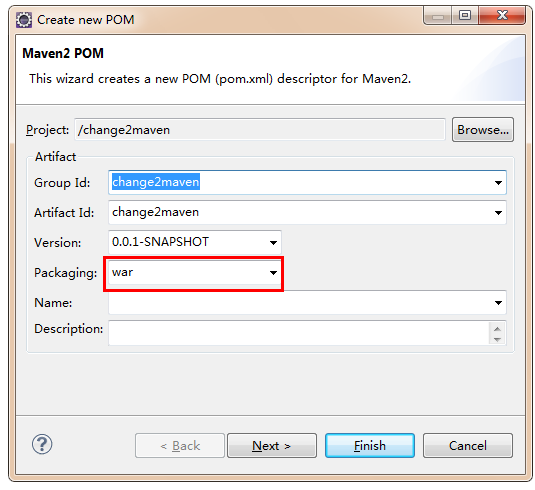Click the Artifact group label

click(56, 157)
